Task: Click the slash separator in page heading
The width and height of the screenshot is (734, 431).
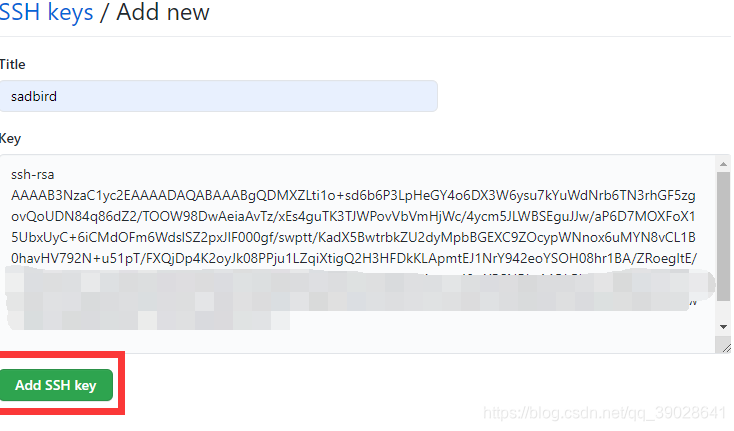Action: click(x=105, y=12)
